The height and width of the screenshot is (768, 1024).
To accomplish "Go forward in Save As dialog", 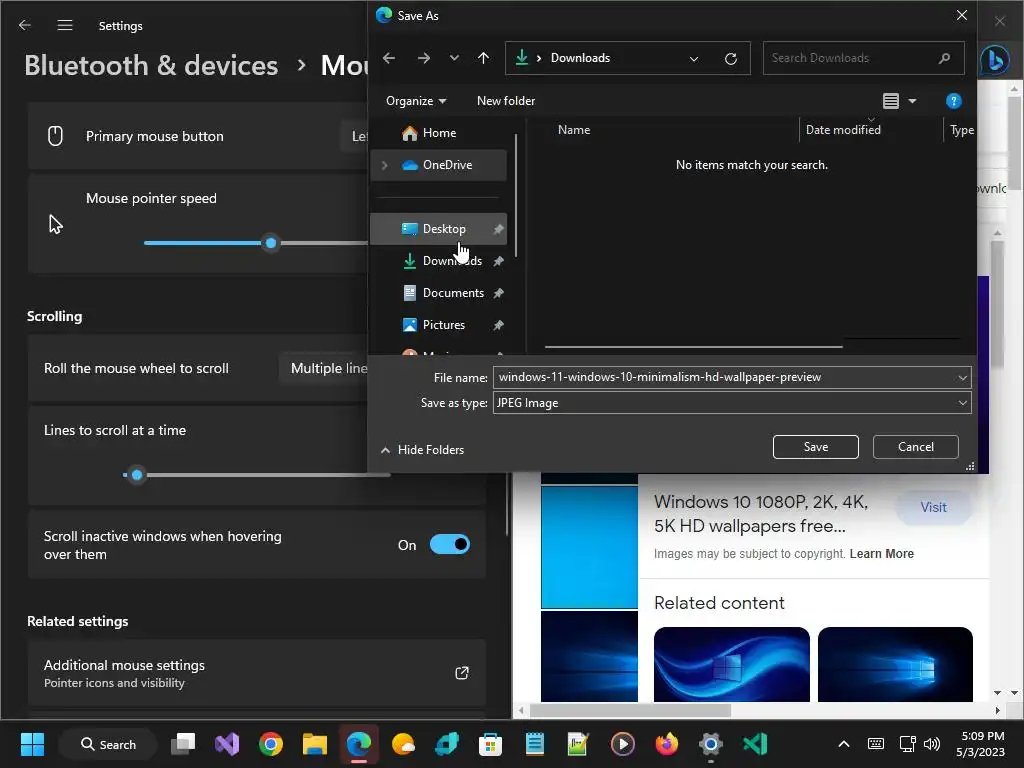I will coord(424,58).
